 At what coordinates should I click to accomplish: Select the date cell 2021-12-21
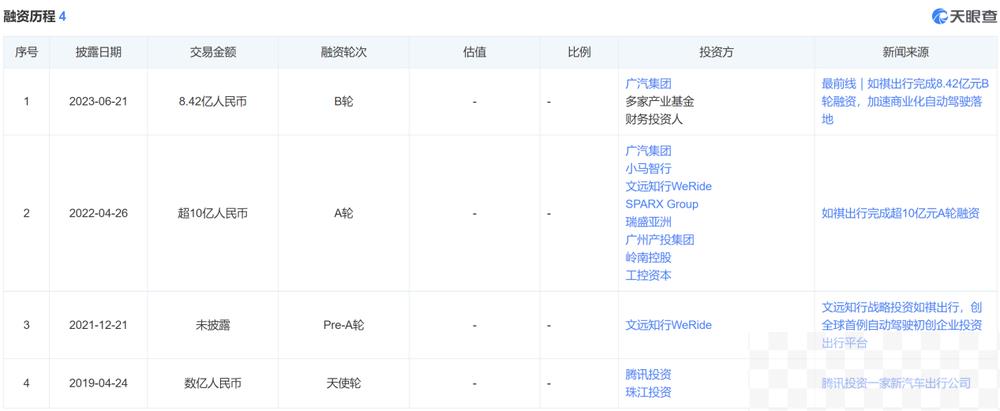[98, 325]
